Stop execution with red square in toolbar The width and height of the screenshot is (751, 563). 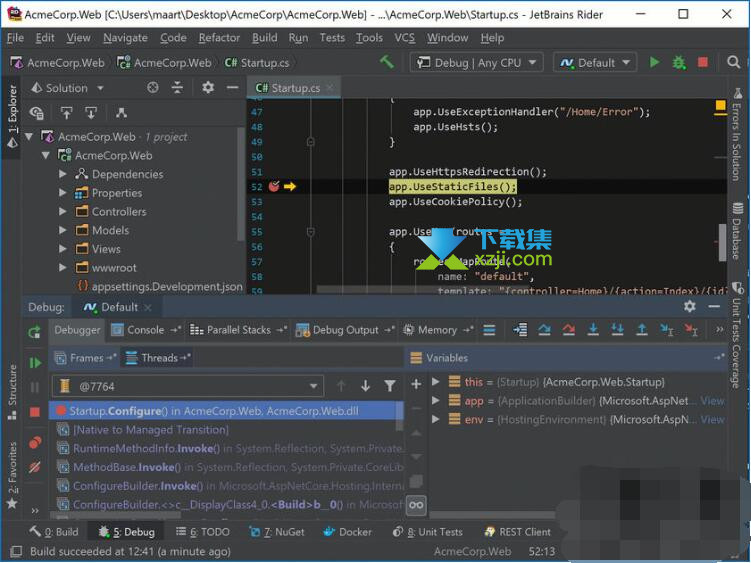pos(703,62)
